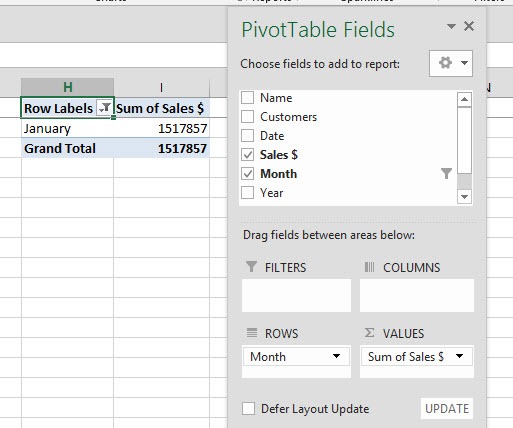
Task: Expand the Month field dropdown in ROWS
Action: [x=336, y=356]
